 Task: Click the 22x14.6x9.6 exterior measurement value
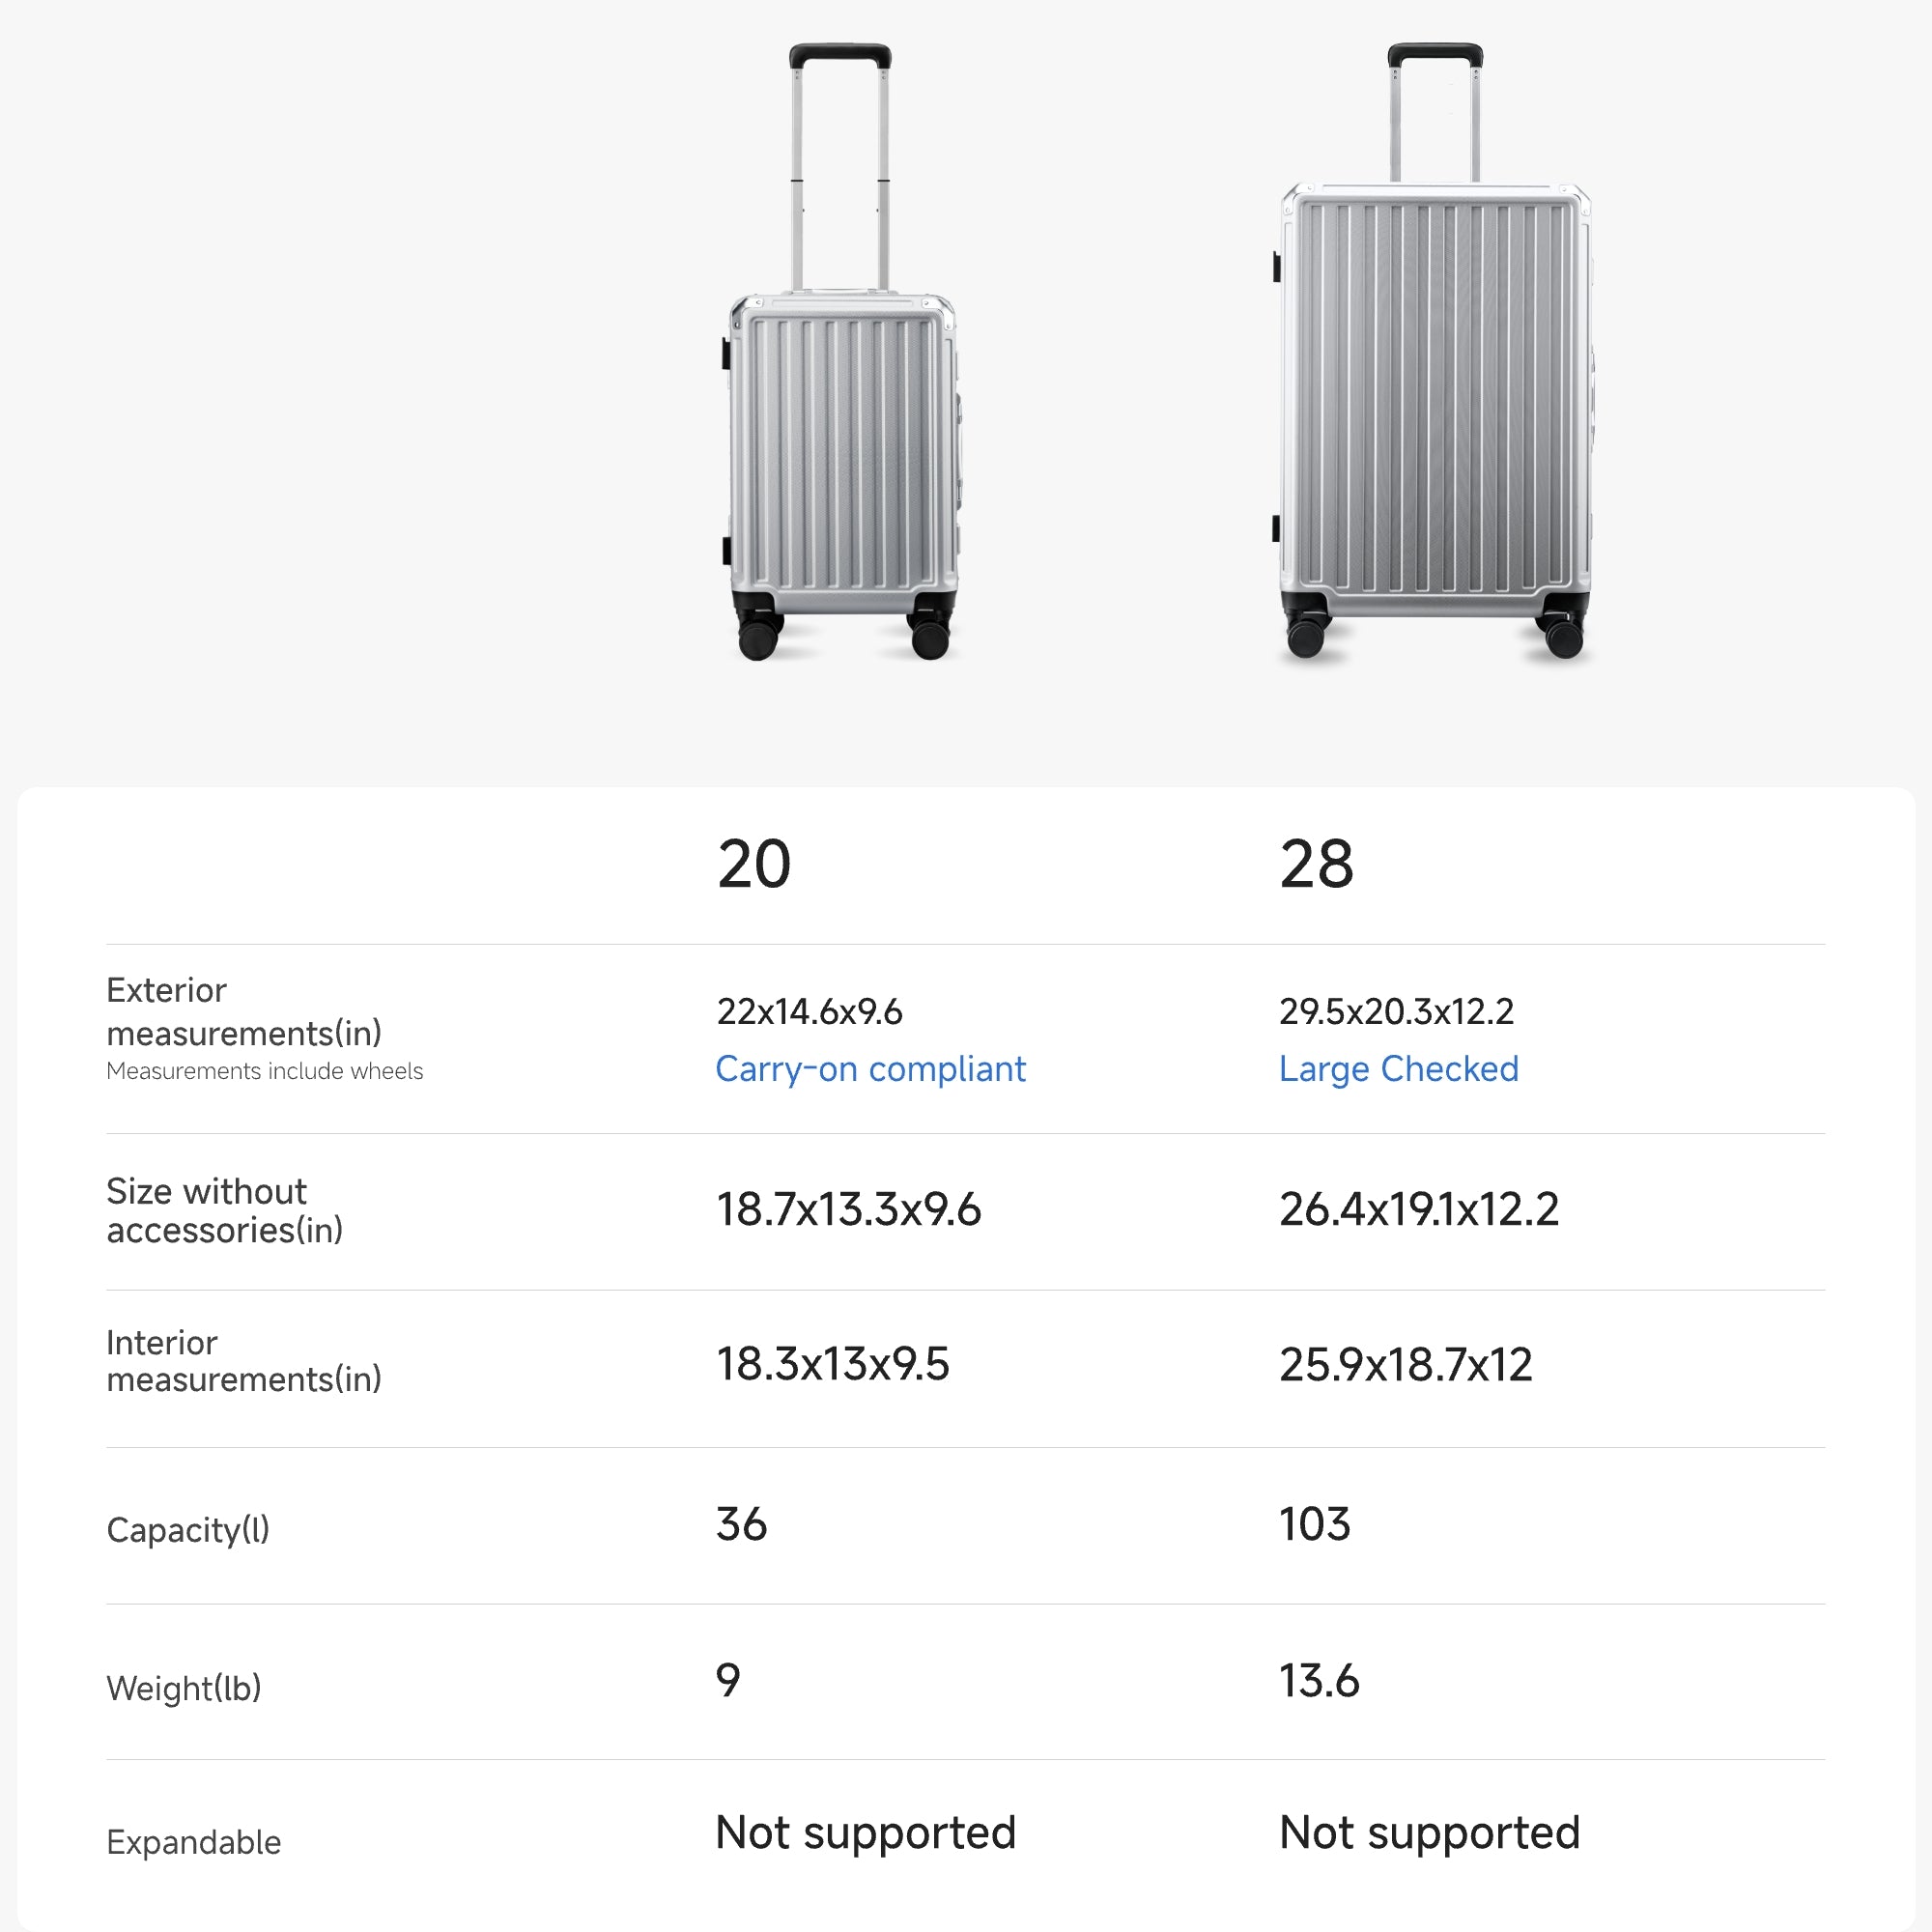(809, 1012)
